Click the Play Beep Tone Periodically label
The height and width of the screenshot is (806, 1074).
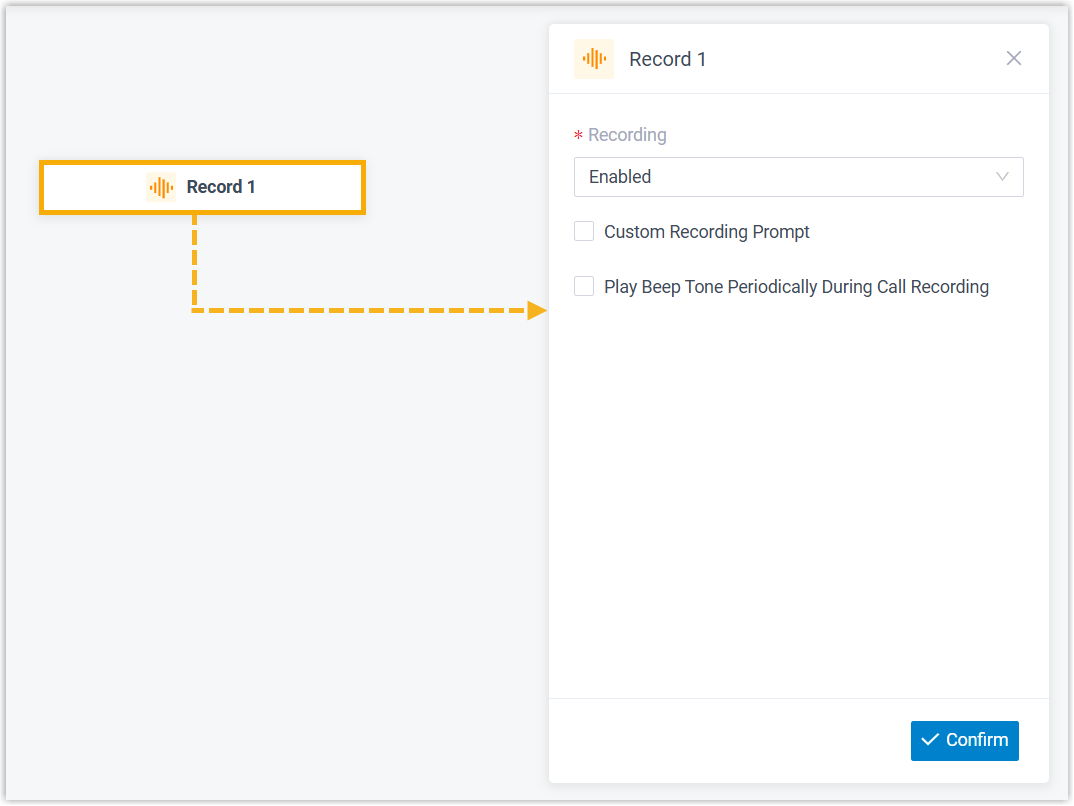[x=796, y=287]
